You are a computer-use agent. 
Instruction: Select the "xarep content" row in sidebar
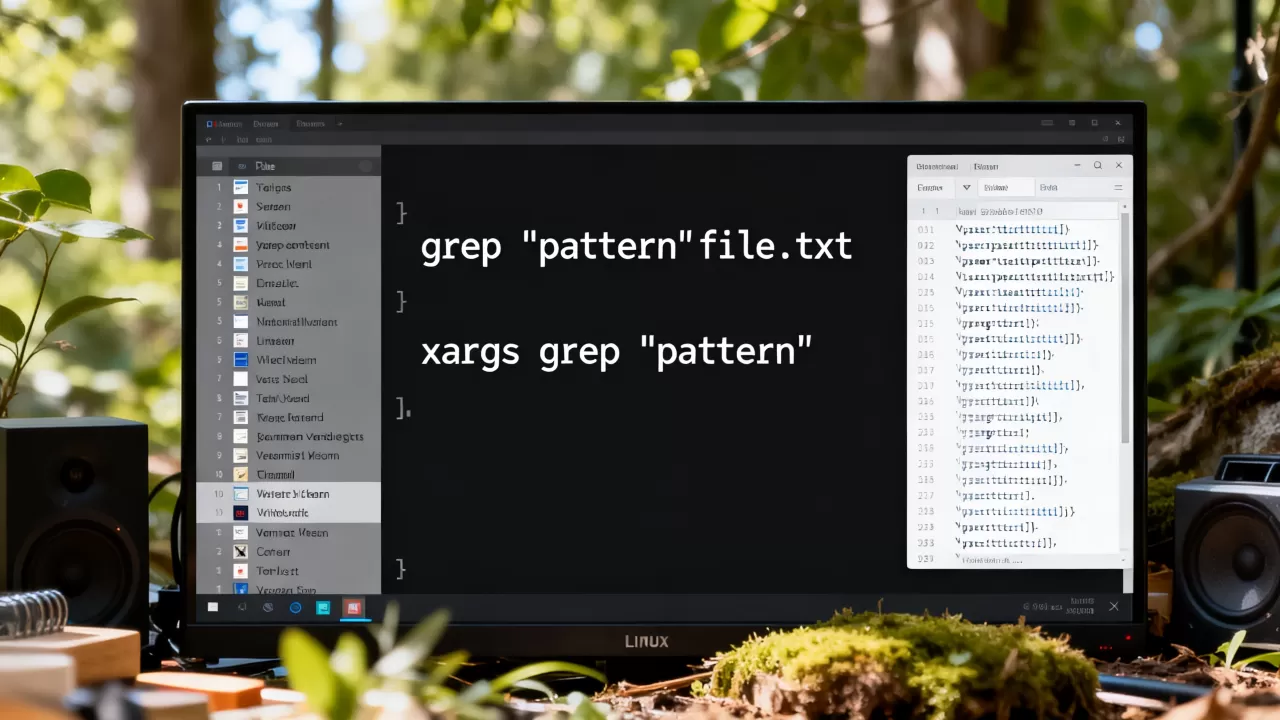coord(288,245)
